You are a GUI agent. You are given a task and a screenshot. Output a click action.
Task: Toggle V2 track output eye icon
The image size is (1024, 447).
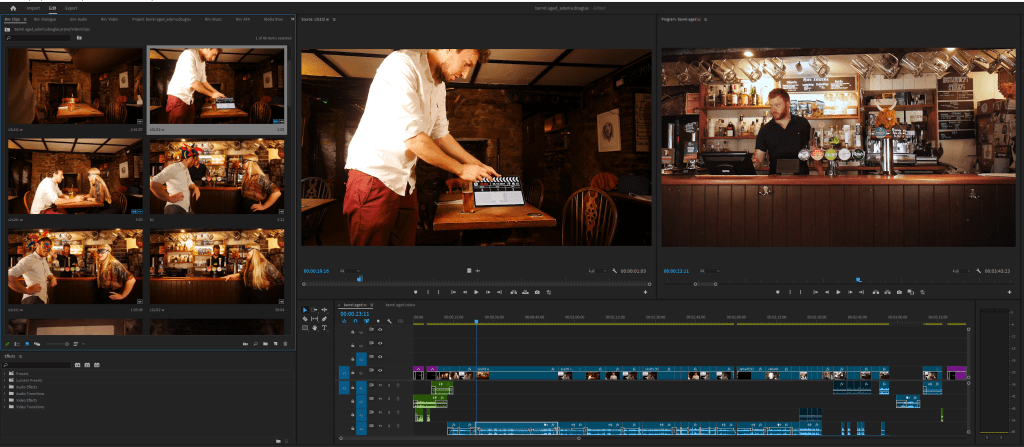click(380, 357)
